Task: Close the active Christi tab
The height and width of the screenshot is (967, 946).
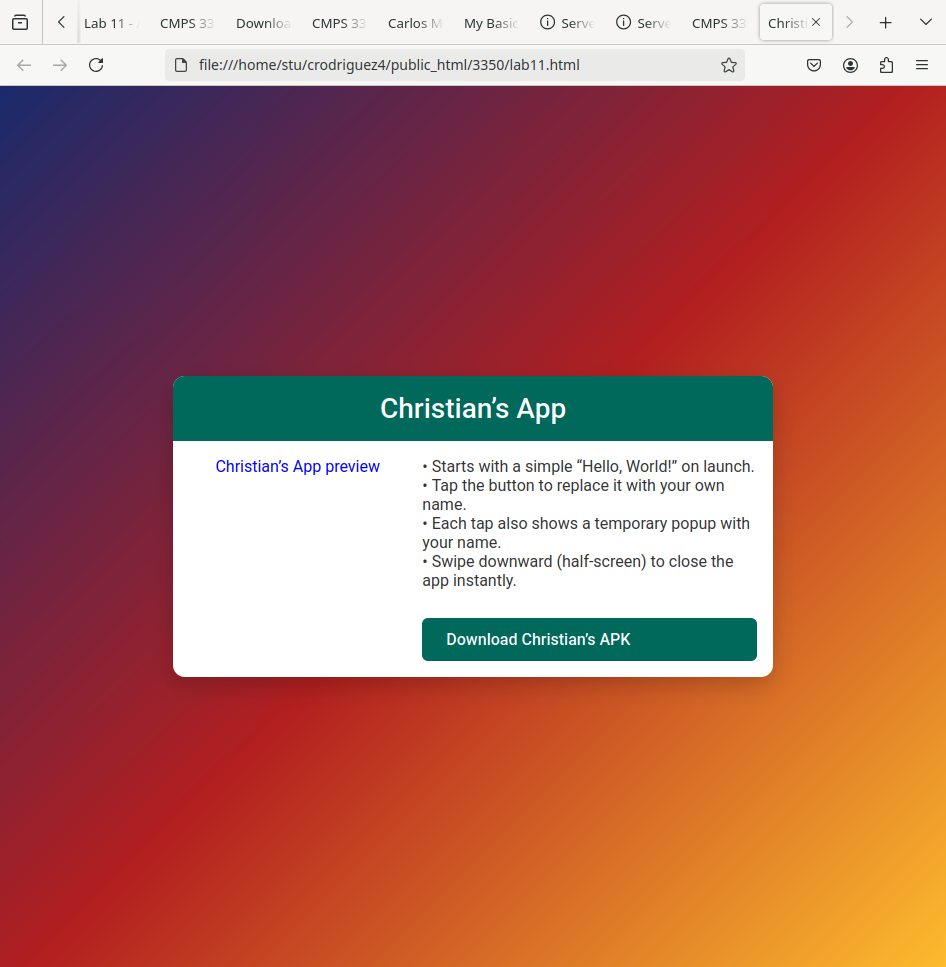Action: pos(816,22)
